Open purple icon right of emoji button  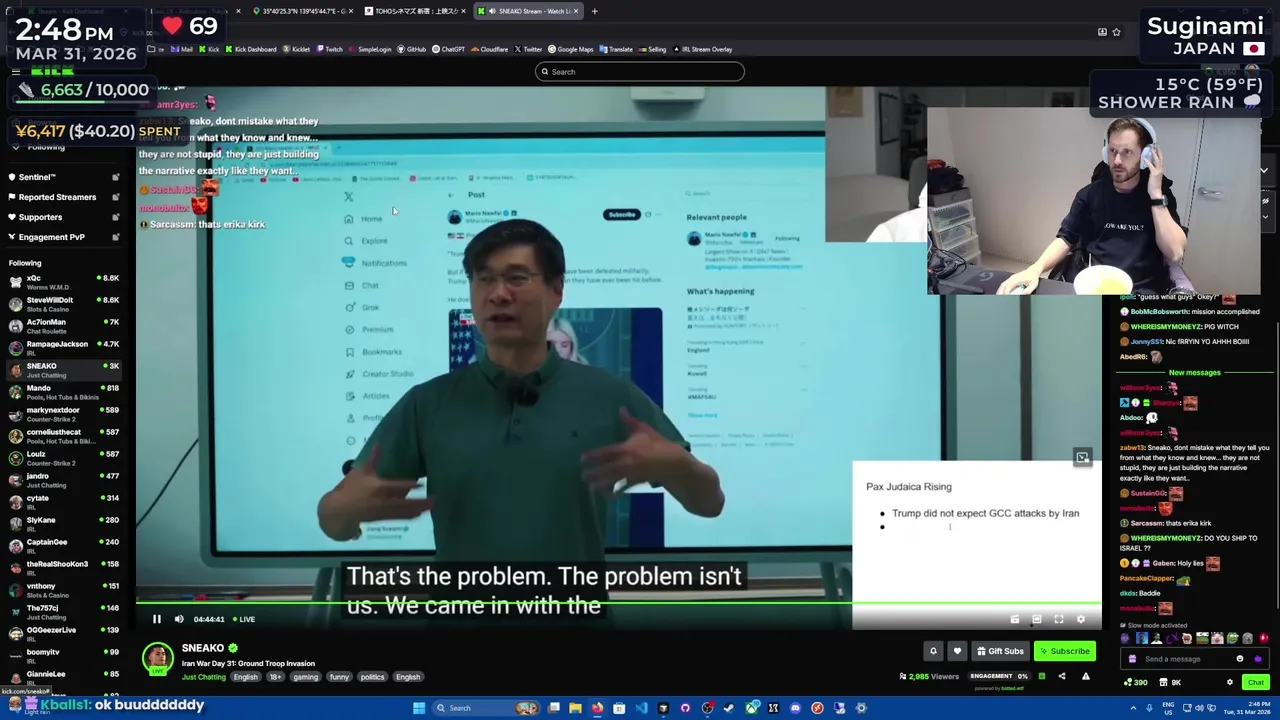click(1257, 659)
